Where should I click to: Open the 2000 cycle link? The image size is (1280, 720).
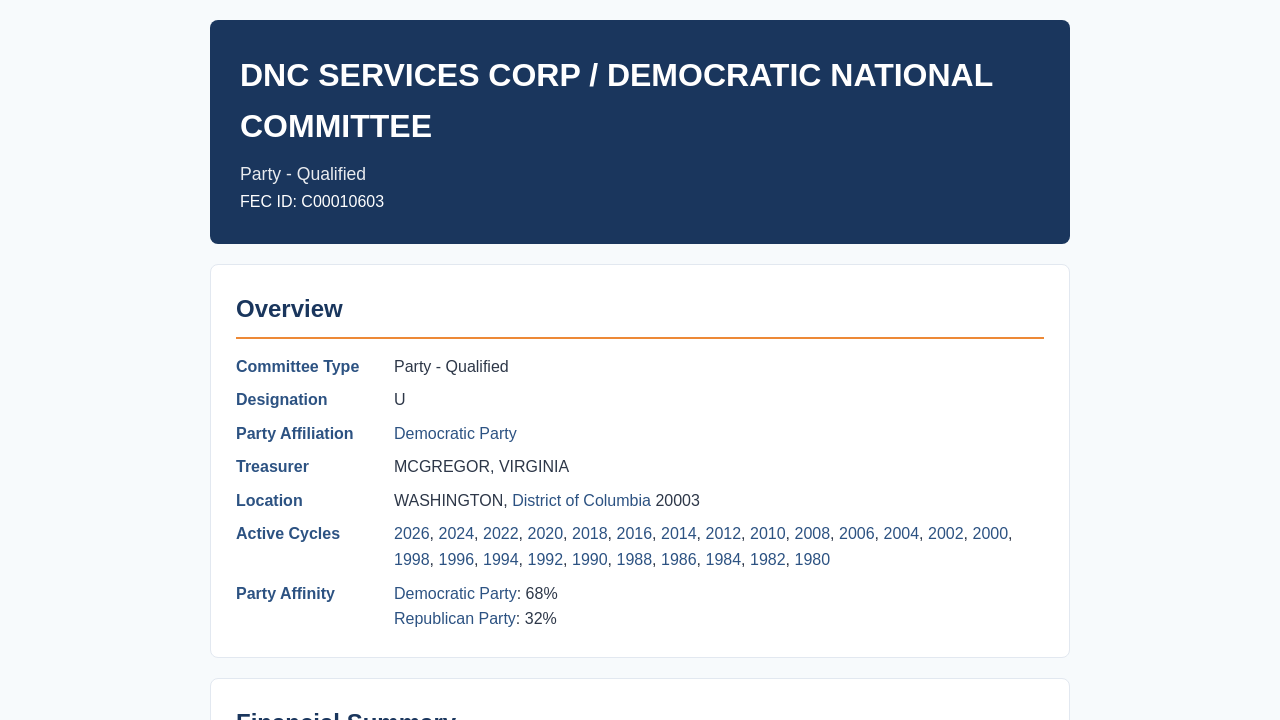(990, 534)
